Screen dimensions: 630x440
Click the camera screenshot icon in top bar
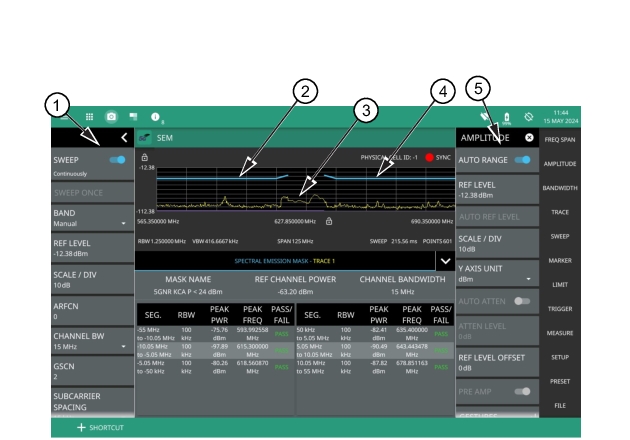coord(112,117)
